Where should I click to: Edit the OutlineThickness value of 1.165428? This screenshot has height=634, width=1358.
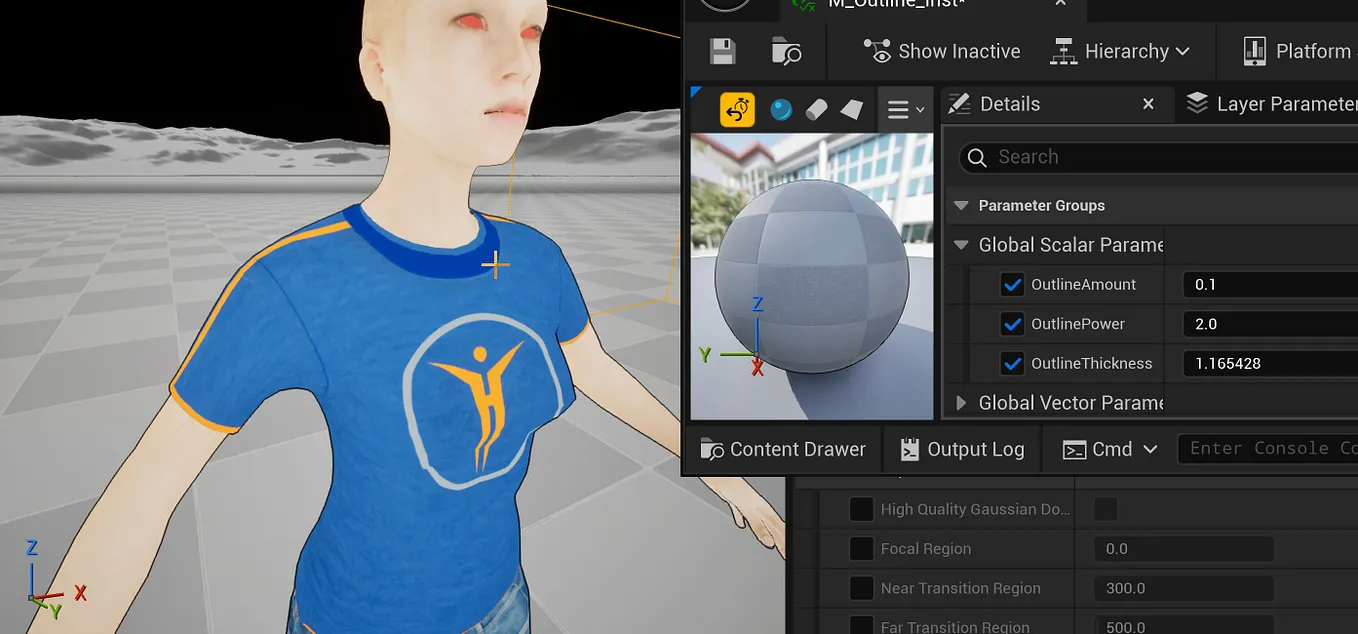coord(1270,363)
